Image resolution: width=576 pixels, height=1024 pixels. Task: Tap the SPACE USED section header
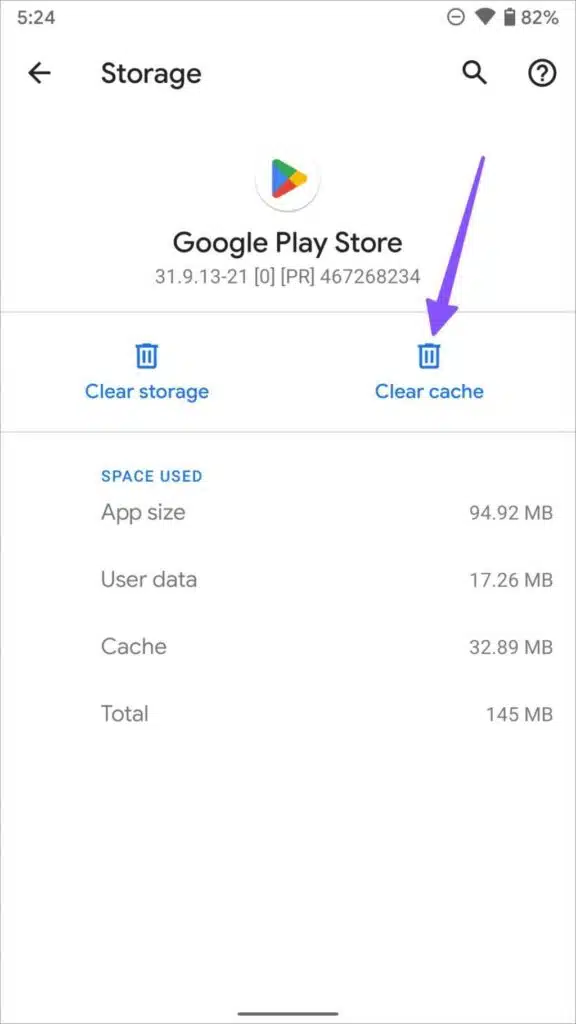(152, 476)
